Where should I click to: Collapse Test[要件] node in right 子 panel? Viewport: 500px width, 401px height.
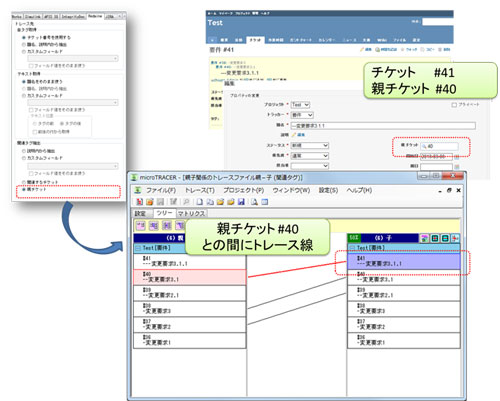352,248
